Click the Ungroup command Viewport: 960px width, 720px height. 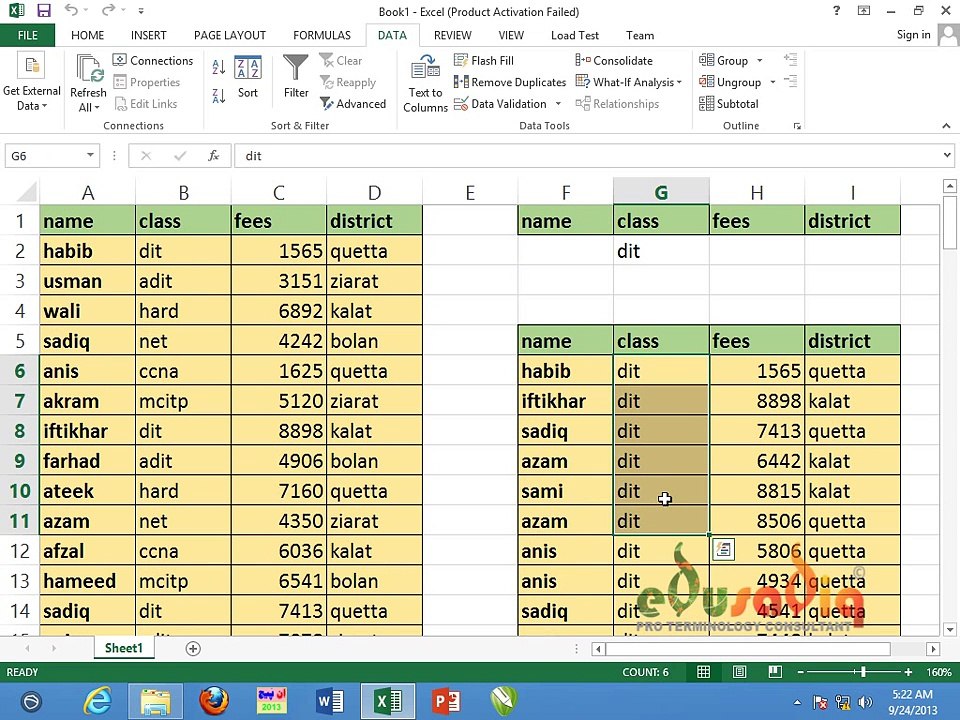(730, 82)
